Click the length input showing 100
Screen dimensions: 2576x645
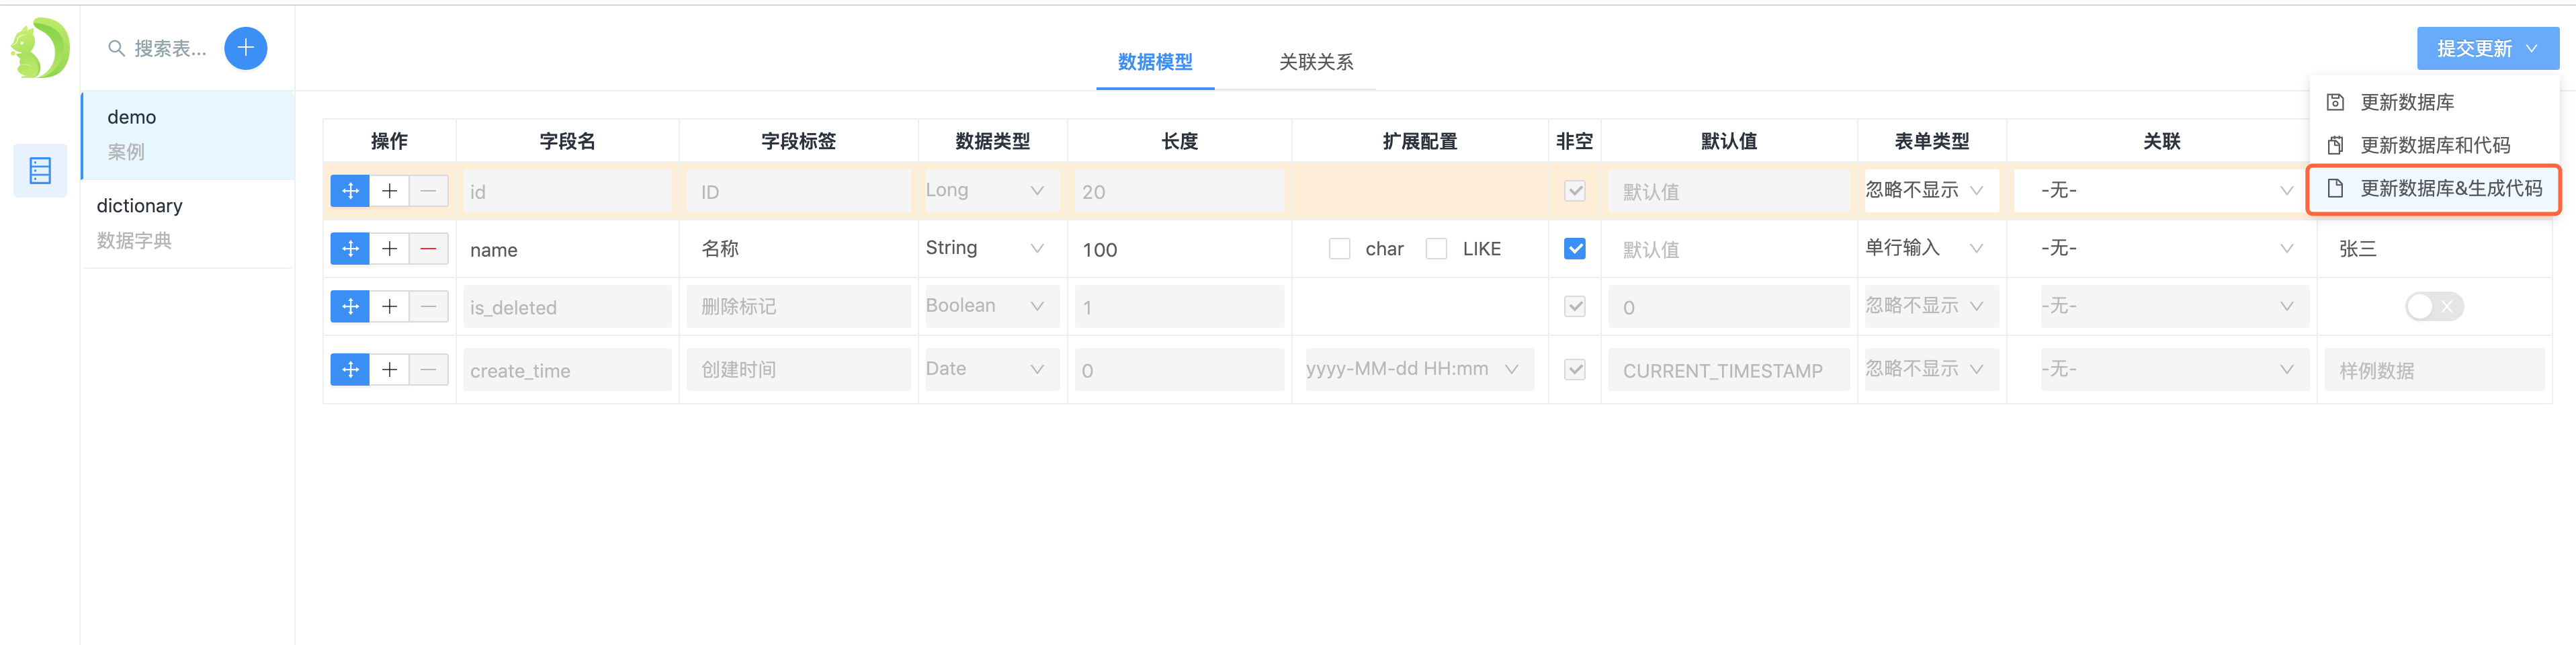[1179, 249]
